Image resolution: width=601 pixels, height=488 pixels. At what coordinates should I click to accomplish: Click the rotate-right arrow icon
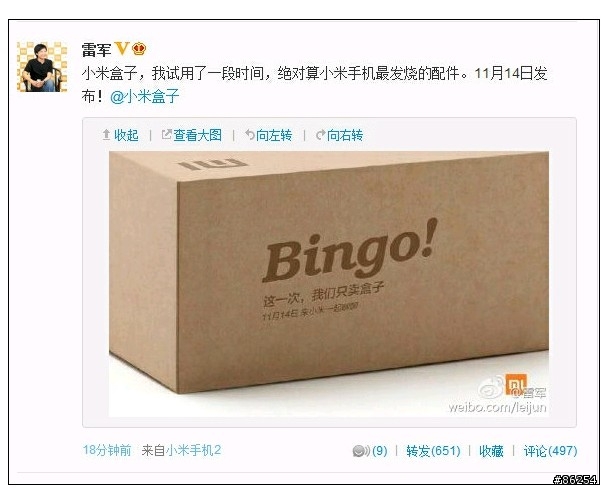(320, 135)
